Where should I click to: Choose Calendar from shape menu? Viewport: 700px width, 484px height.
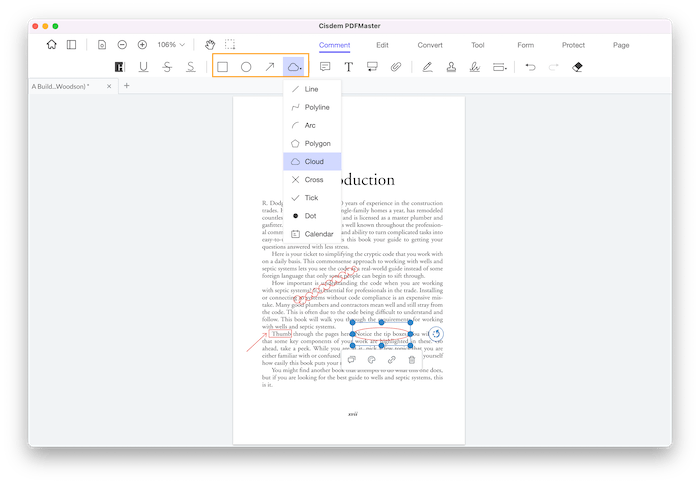coord(312,234)
